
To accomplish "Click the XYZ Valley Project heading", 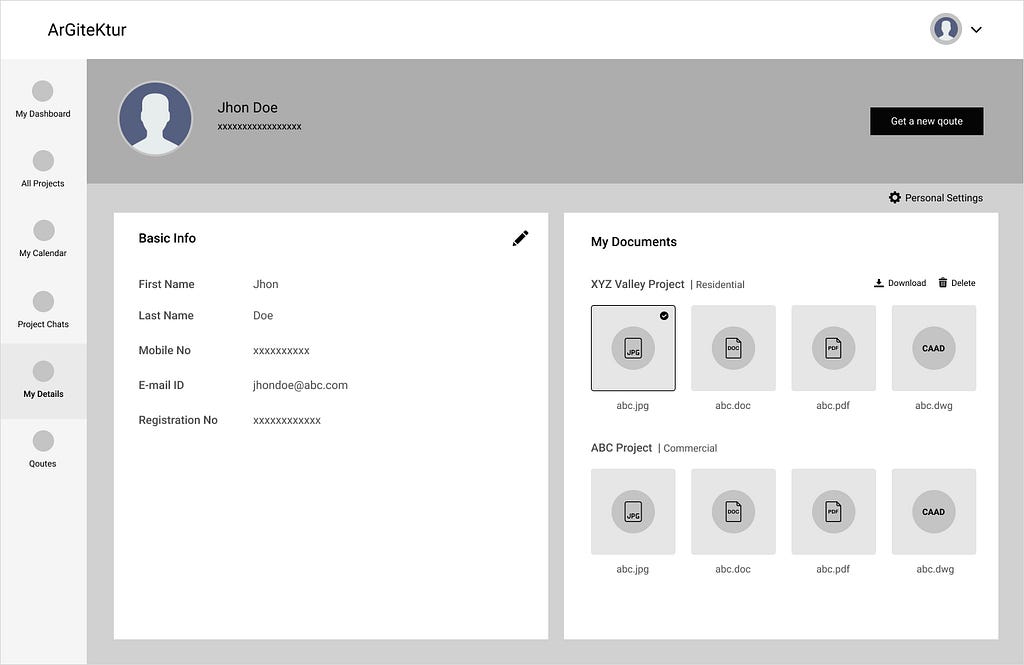I will click(x=637, y=284).
